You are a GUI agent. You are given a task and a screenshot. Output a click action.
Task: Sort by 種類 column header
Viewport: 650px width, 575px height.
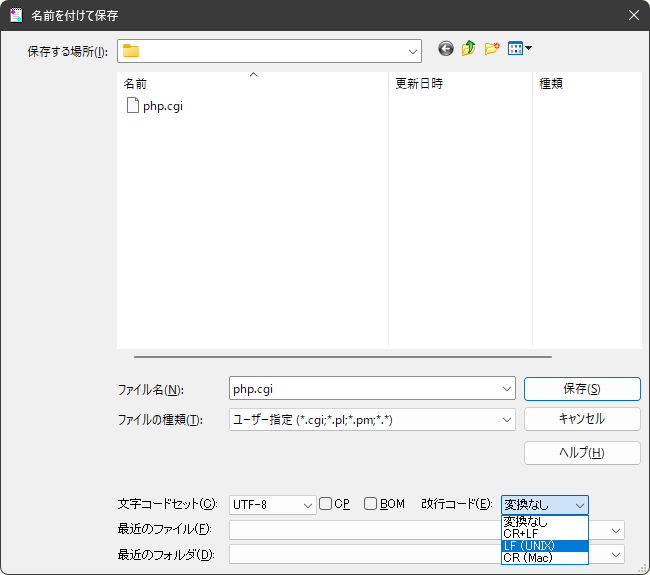pos(587,84)
